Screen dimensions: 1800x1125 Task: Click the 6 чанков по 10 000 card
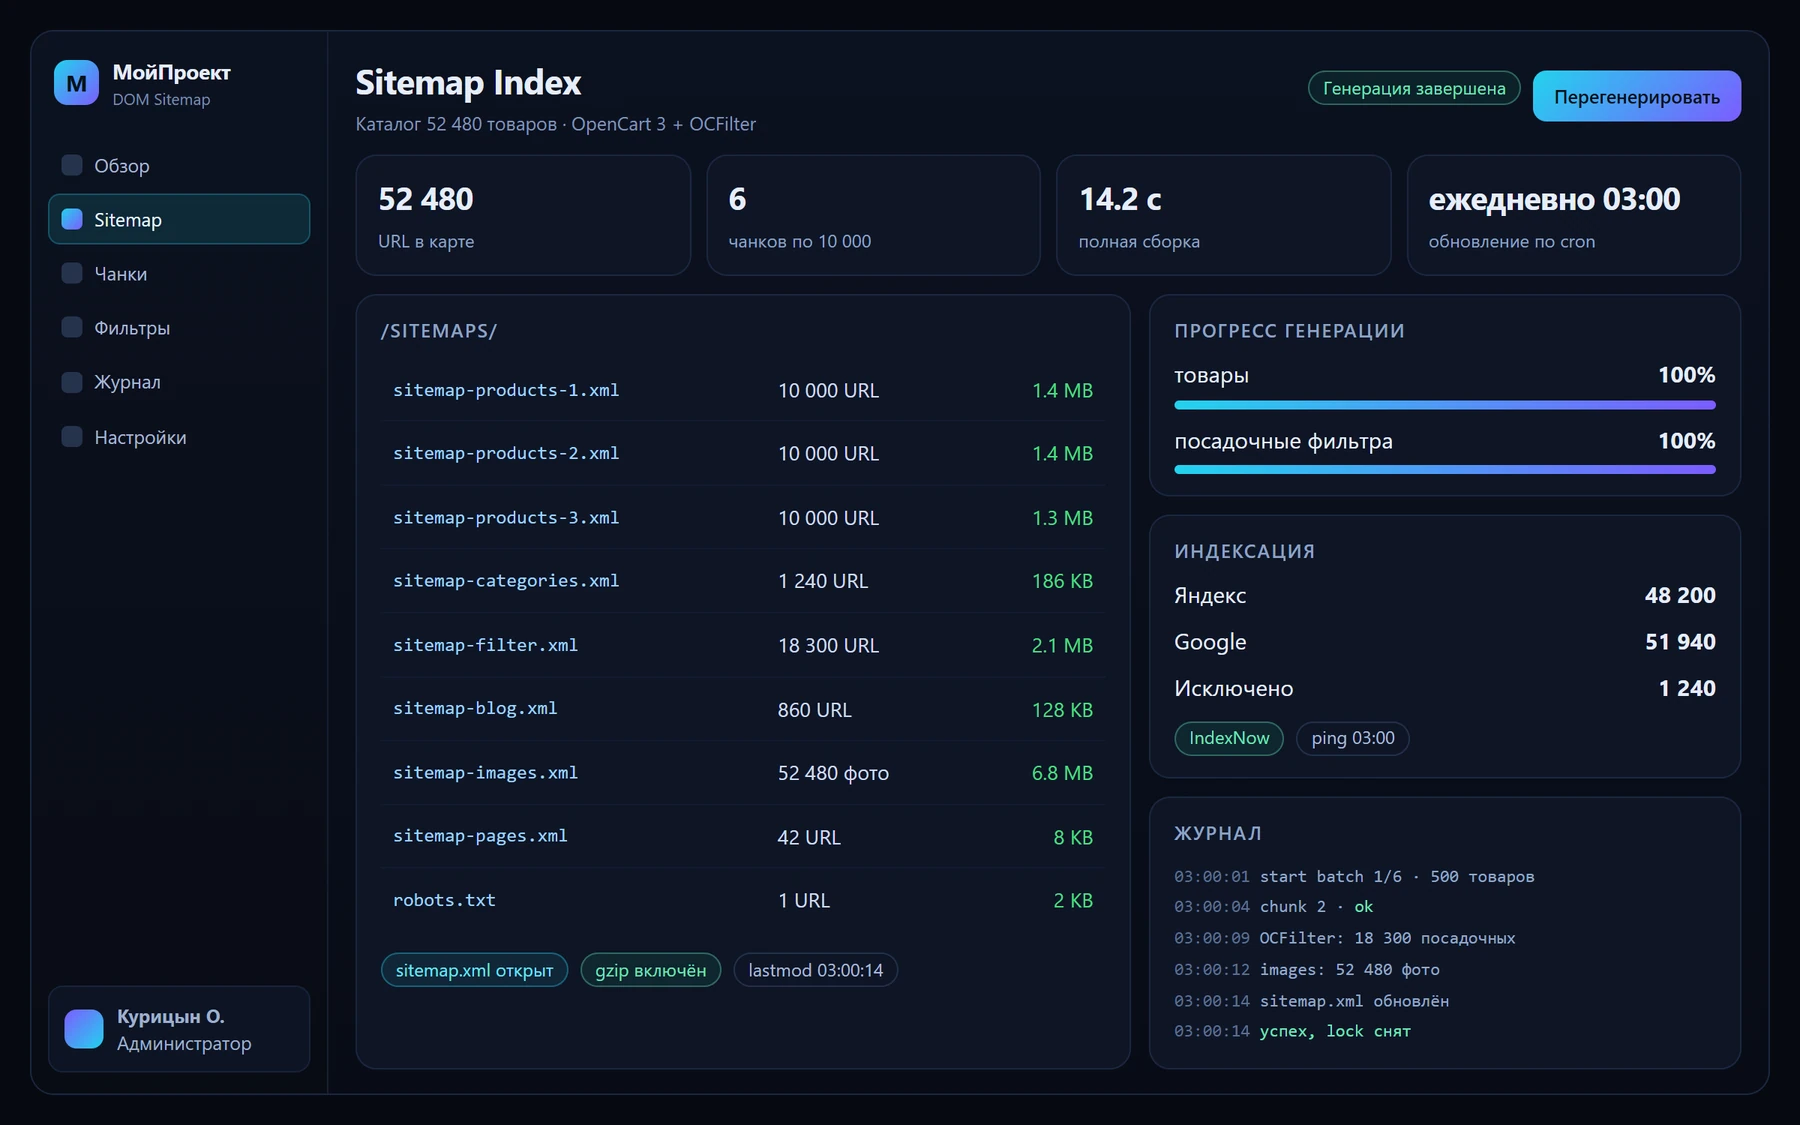[x=873, y=215]
